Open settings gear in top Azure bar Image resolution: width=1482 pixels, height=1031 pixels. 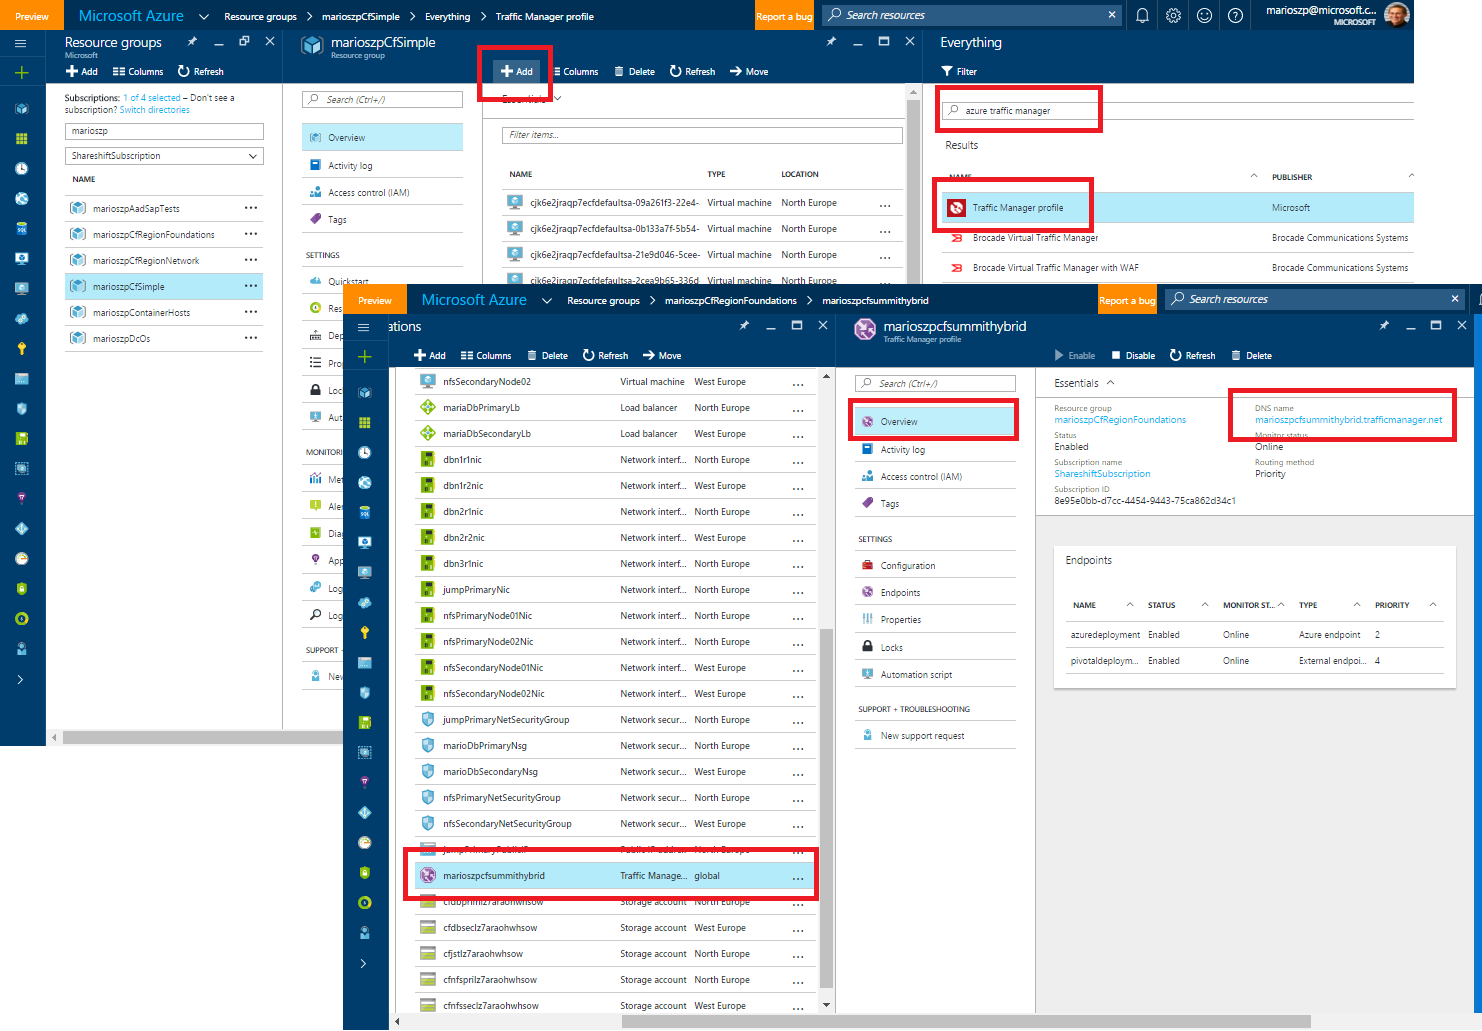coord(1173,15)
